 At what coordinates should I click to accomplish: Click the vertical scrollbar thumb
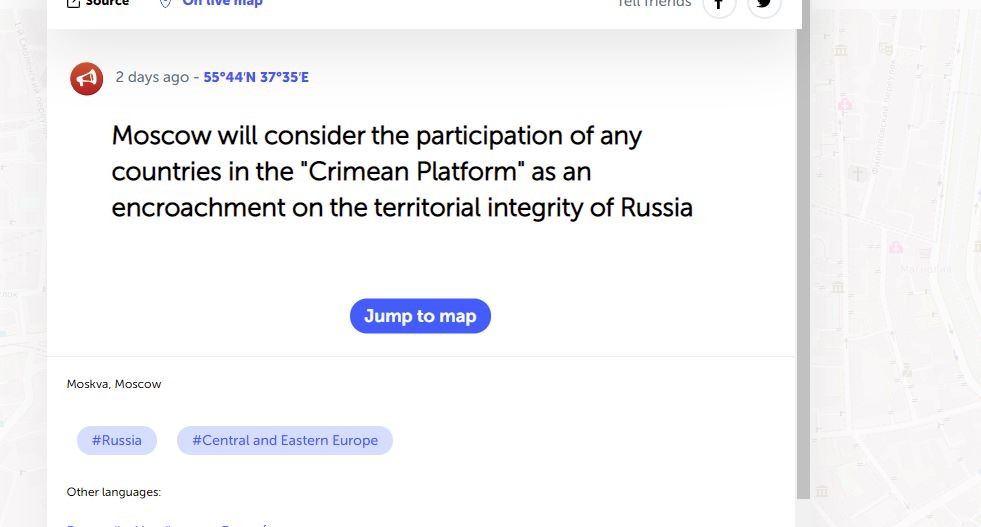pos(802,260)
